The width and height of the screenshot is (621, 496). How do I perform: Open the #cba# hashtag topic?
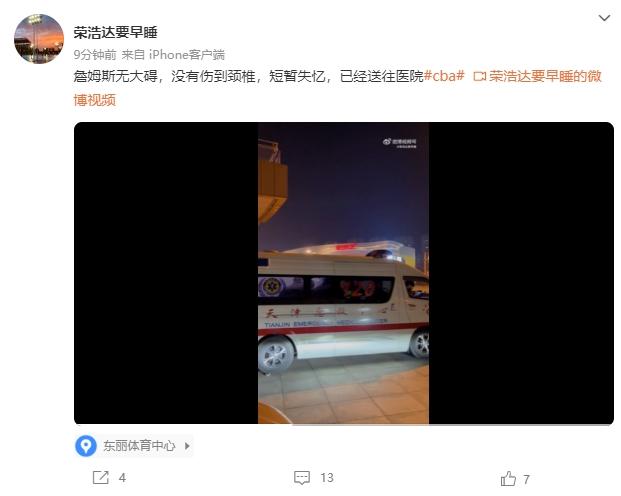[x=444, y=76]
